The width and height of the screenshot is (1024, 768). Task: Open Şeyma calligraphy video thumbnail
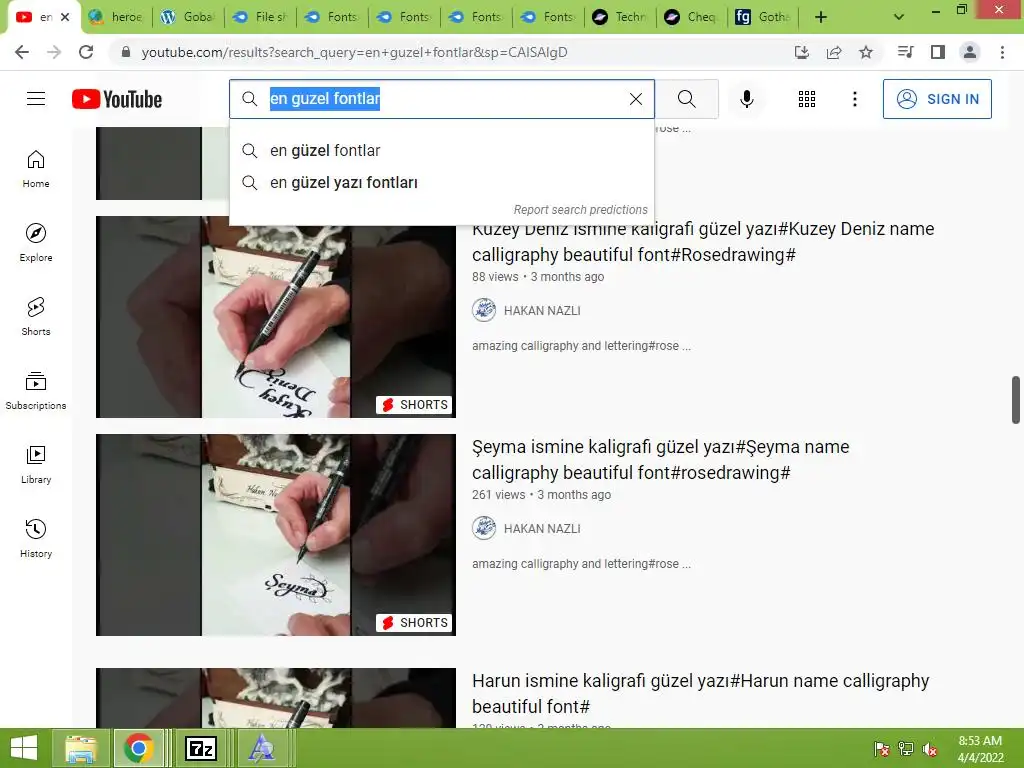click(x=276, y=535)
